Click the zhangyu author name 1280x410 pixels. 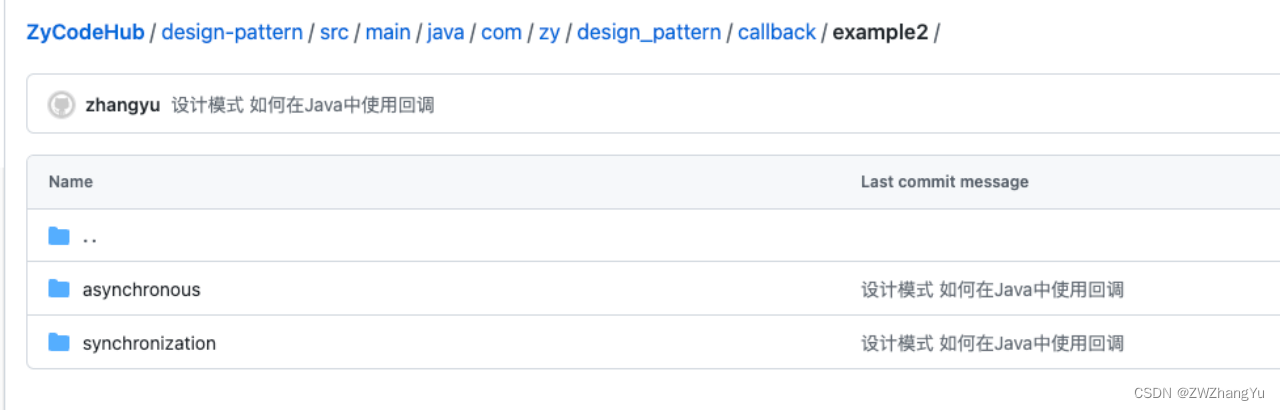[123, 105]
